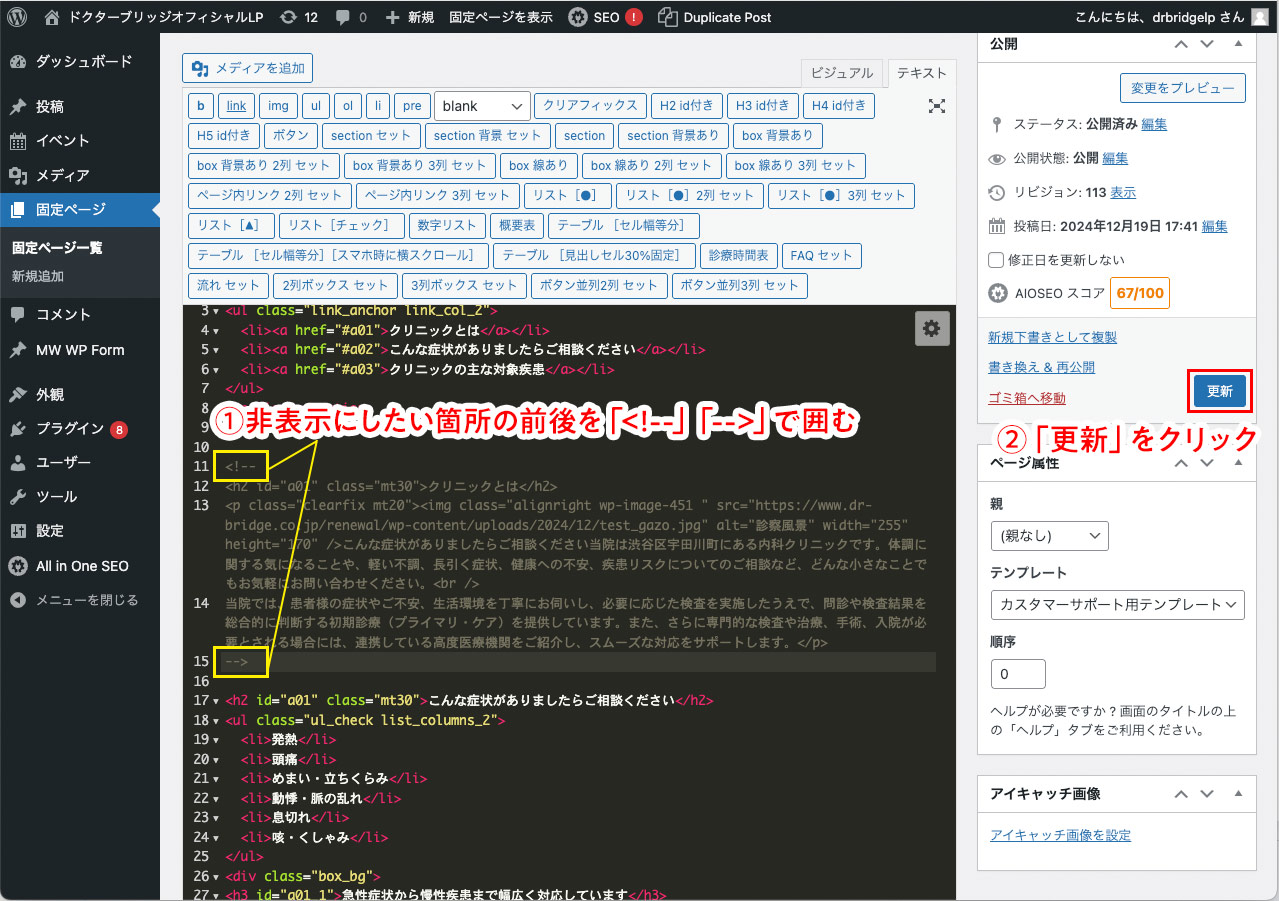This screenshot has width=1279, height=901.
Task: Collapse the アイキャッチ画像 panel triangle
Action: point(1238,793)
